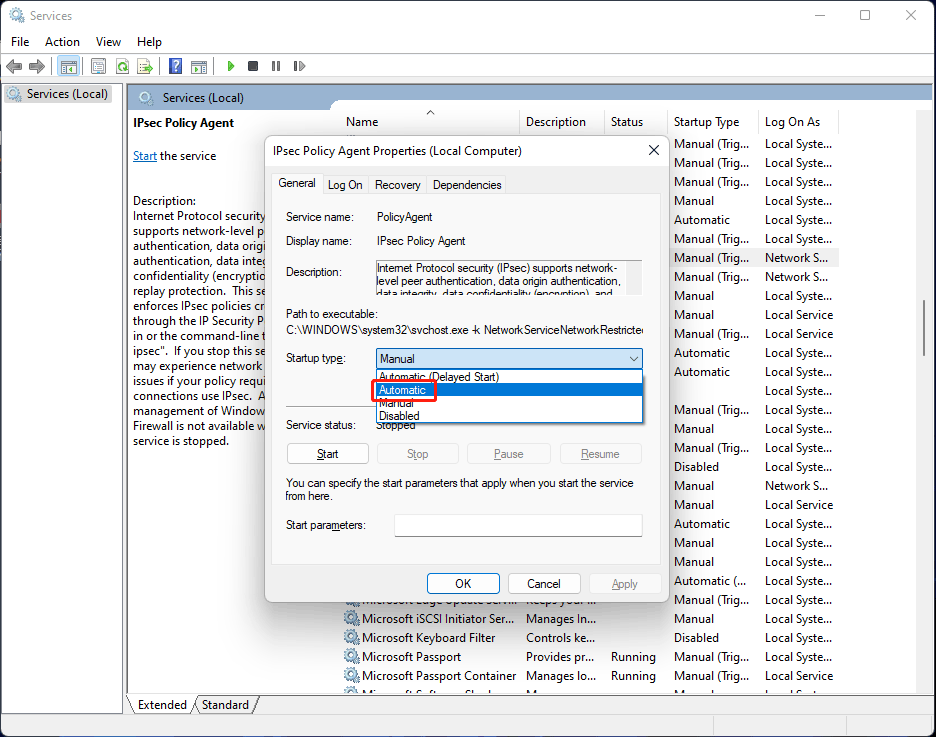Toggle the Show/Hide Console Tree toolbar icon
This screenshot has height=737, width=936.
pos(69,66)
